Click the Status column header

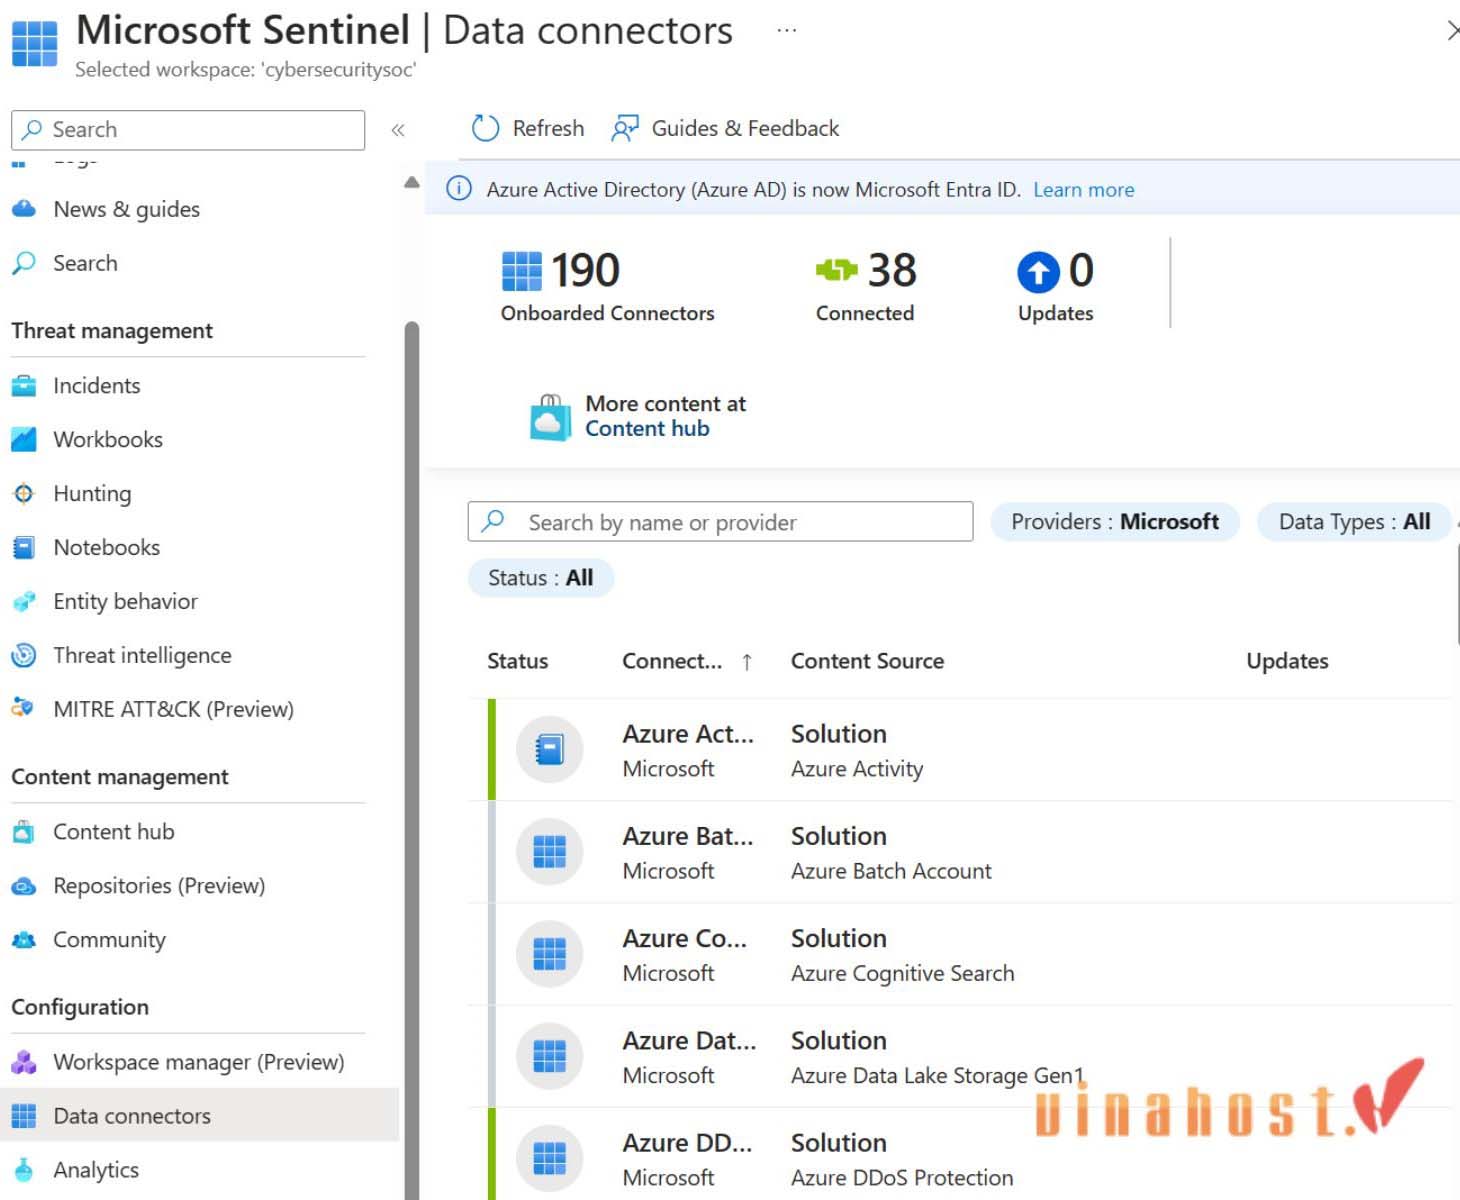point(517,661)
